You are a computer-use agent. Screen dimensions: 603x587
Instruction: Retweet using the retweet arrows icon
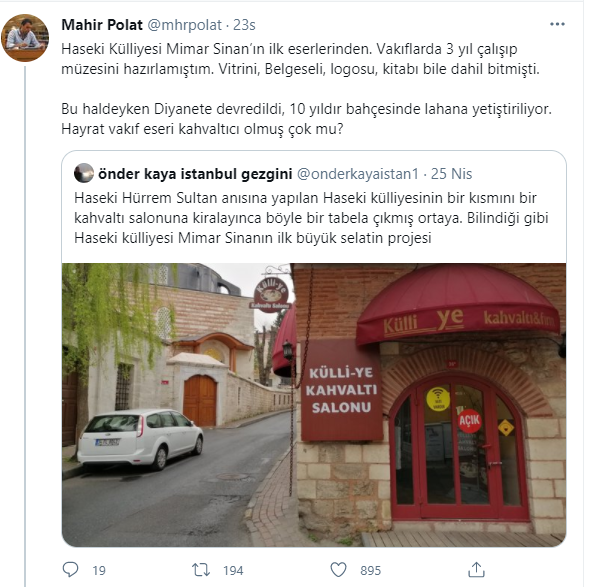point(201,570)
